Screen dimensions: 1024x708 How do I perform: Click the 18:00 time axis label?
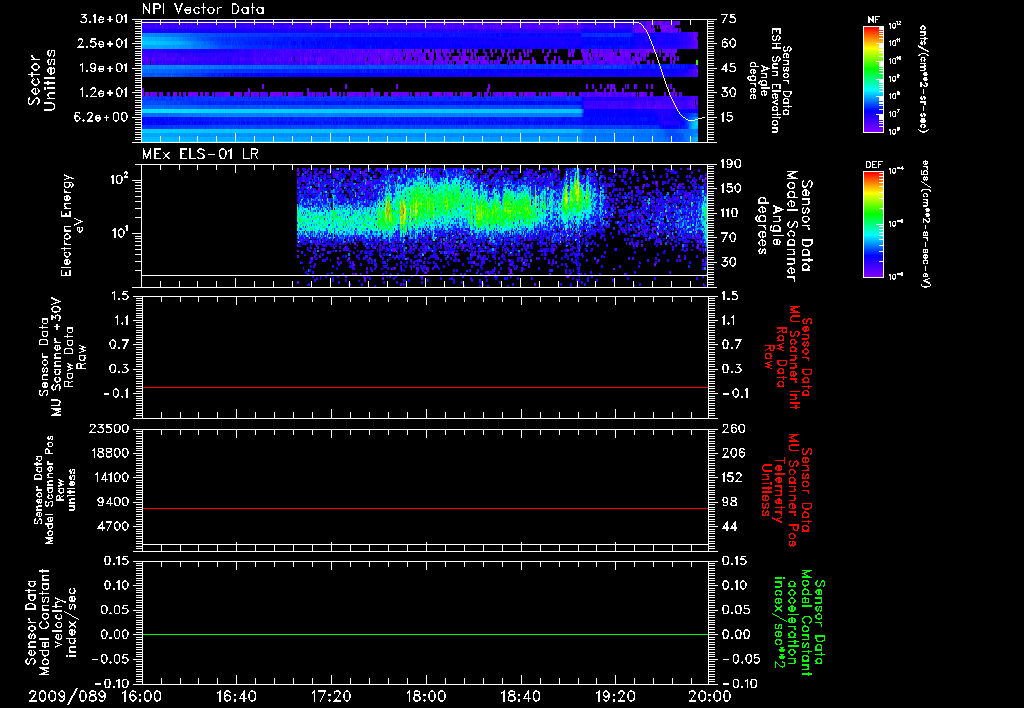426,696
